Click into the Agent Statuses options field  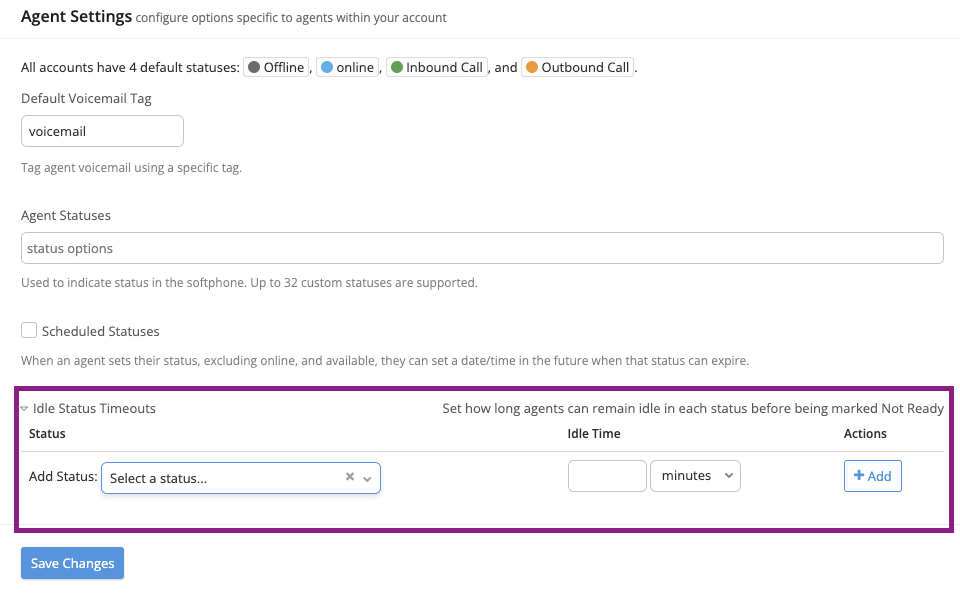pyautogui.click(x=482, y=248)
